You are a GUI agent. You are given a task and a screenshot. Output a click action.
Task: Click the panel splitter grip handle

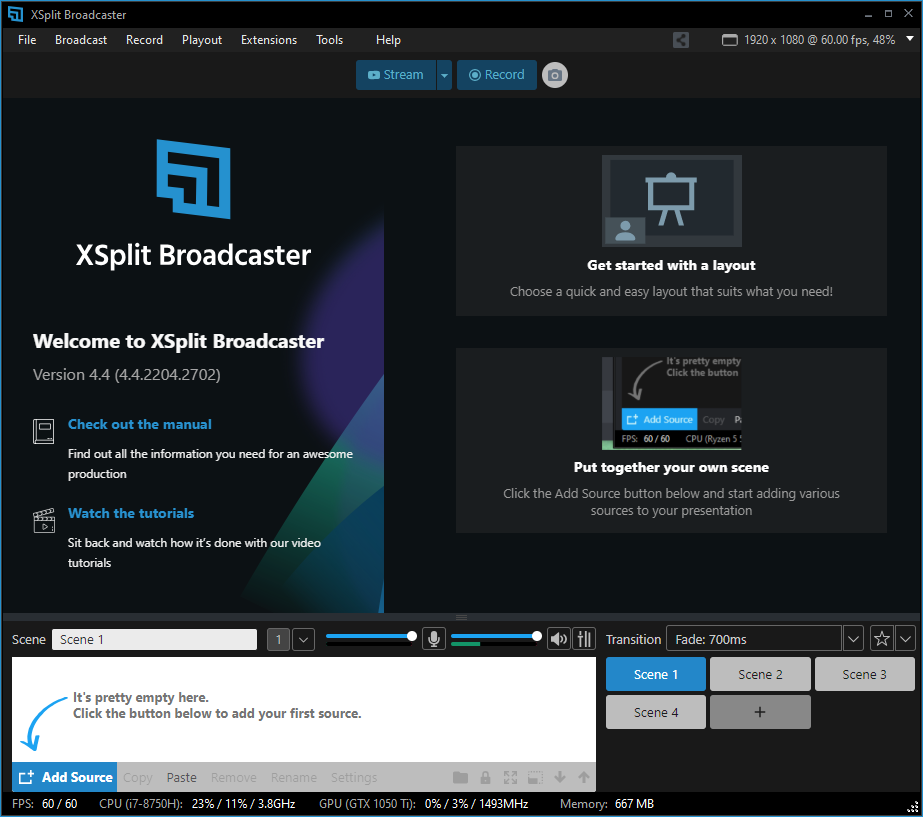pos(462,617)
